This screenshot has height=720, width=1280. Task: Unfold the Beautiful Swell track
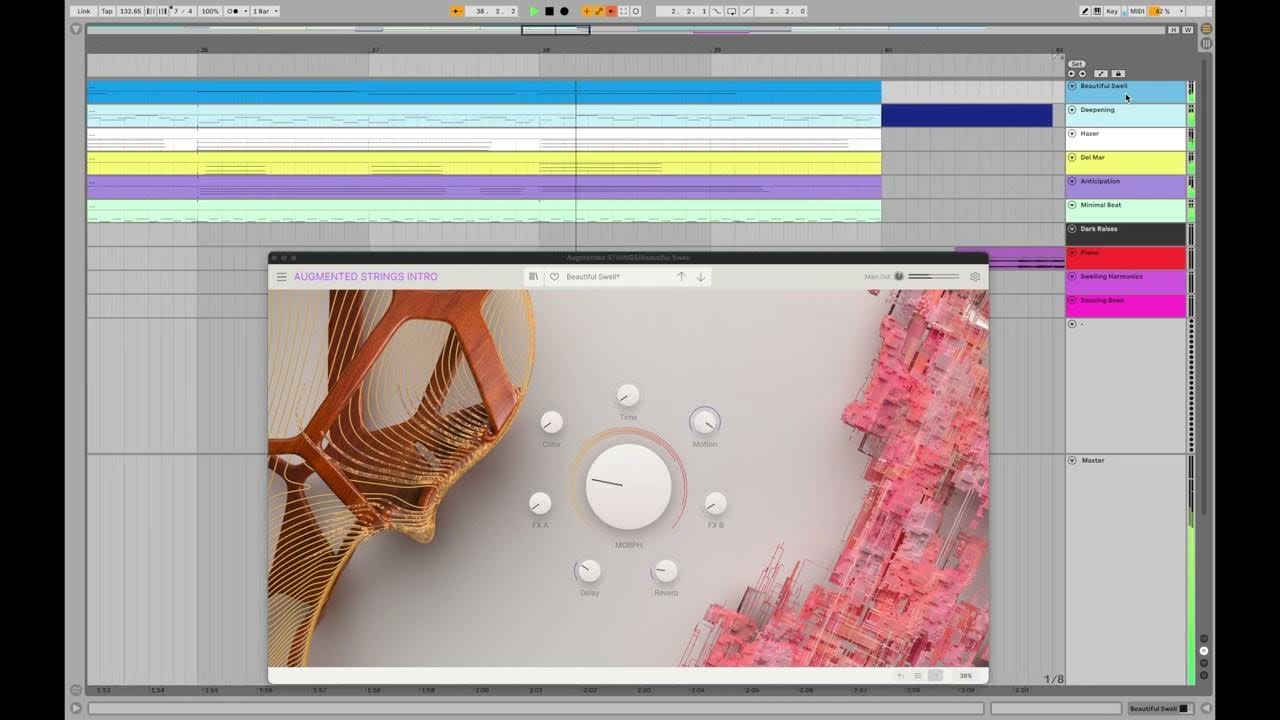pos(1072,86)
